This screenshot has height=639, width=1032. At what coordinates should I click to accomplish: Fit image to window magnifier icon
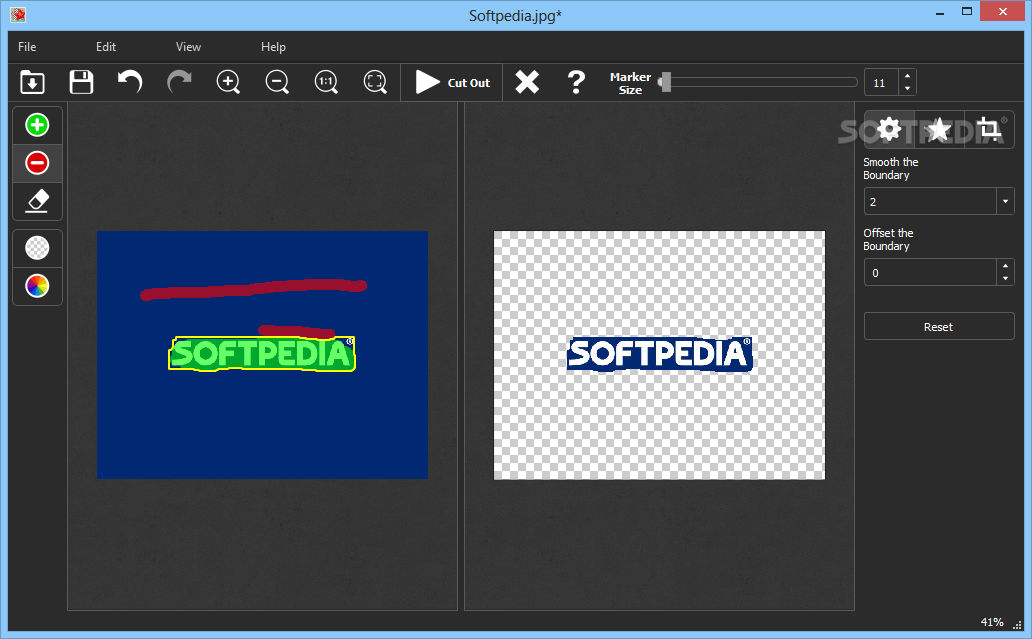375,82
